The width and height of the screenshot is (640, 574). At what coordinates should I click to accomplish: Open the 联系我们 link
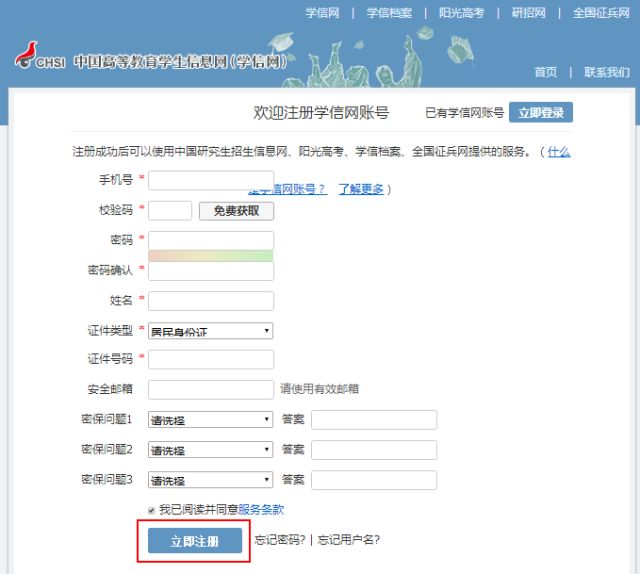(x=607, y=72)
